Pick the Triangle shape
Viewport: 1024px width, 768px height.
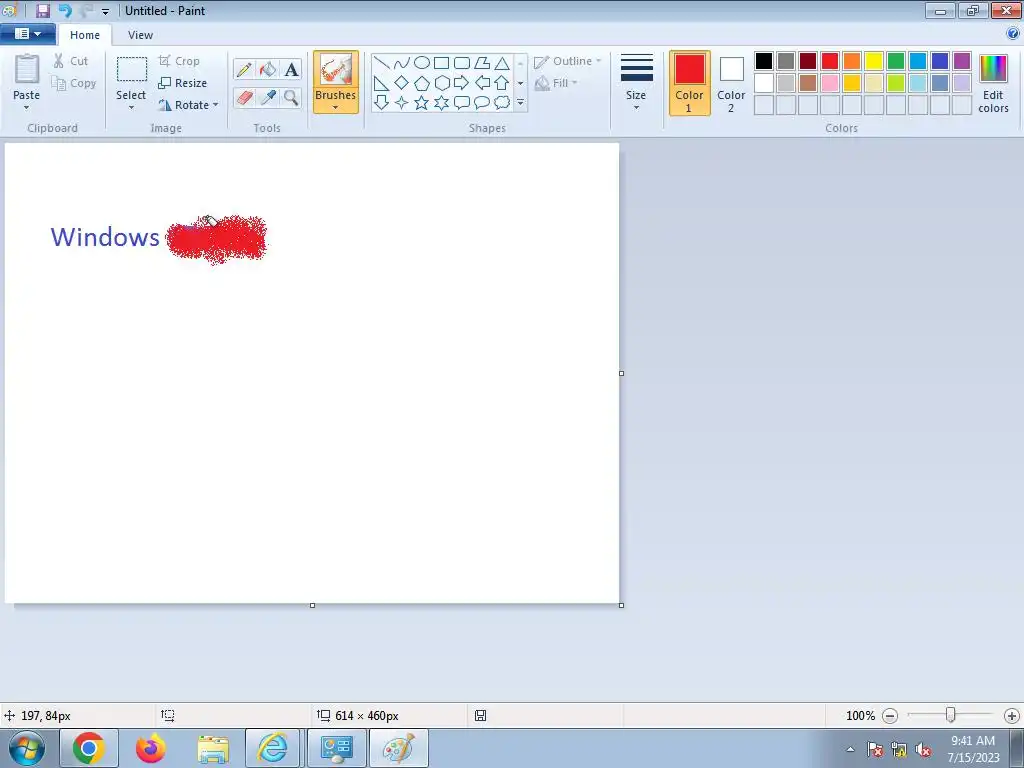(x=502, y=63)
